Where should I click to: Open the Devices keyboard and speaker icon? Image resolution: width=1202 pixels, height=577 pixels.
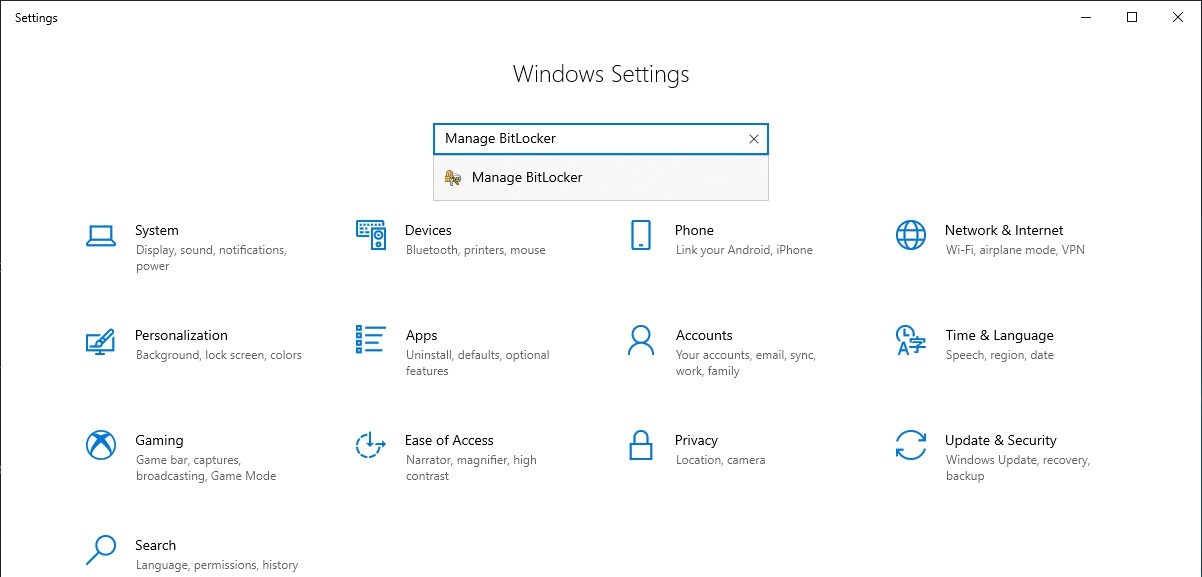[371, 236]
